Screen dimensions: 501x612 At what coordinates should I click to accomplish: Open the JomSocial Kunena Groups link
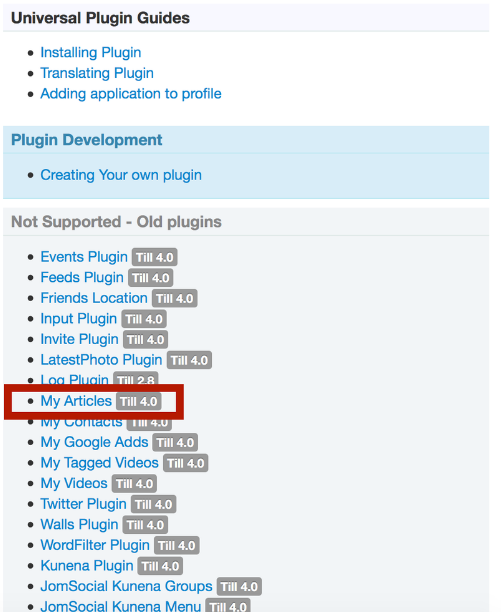[x=126, y=586]
